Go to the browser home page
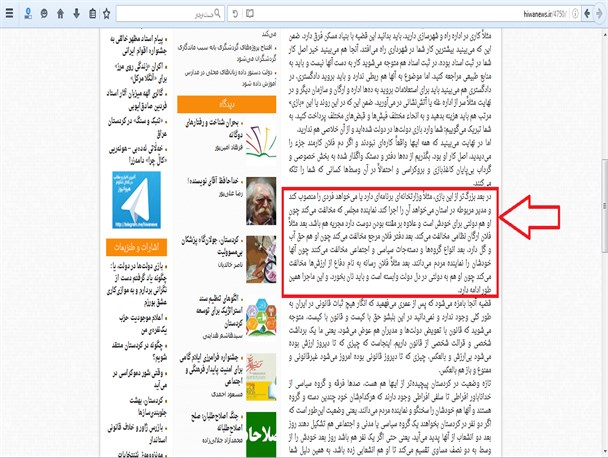Screen dimensions: 608x458 60,14
